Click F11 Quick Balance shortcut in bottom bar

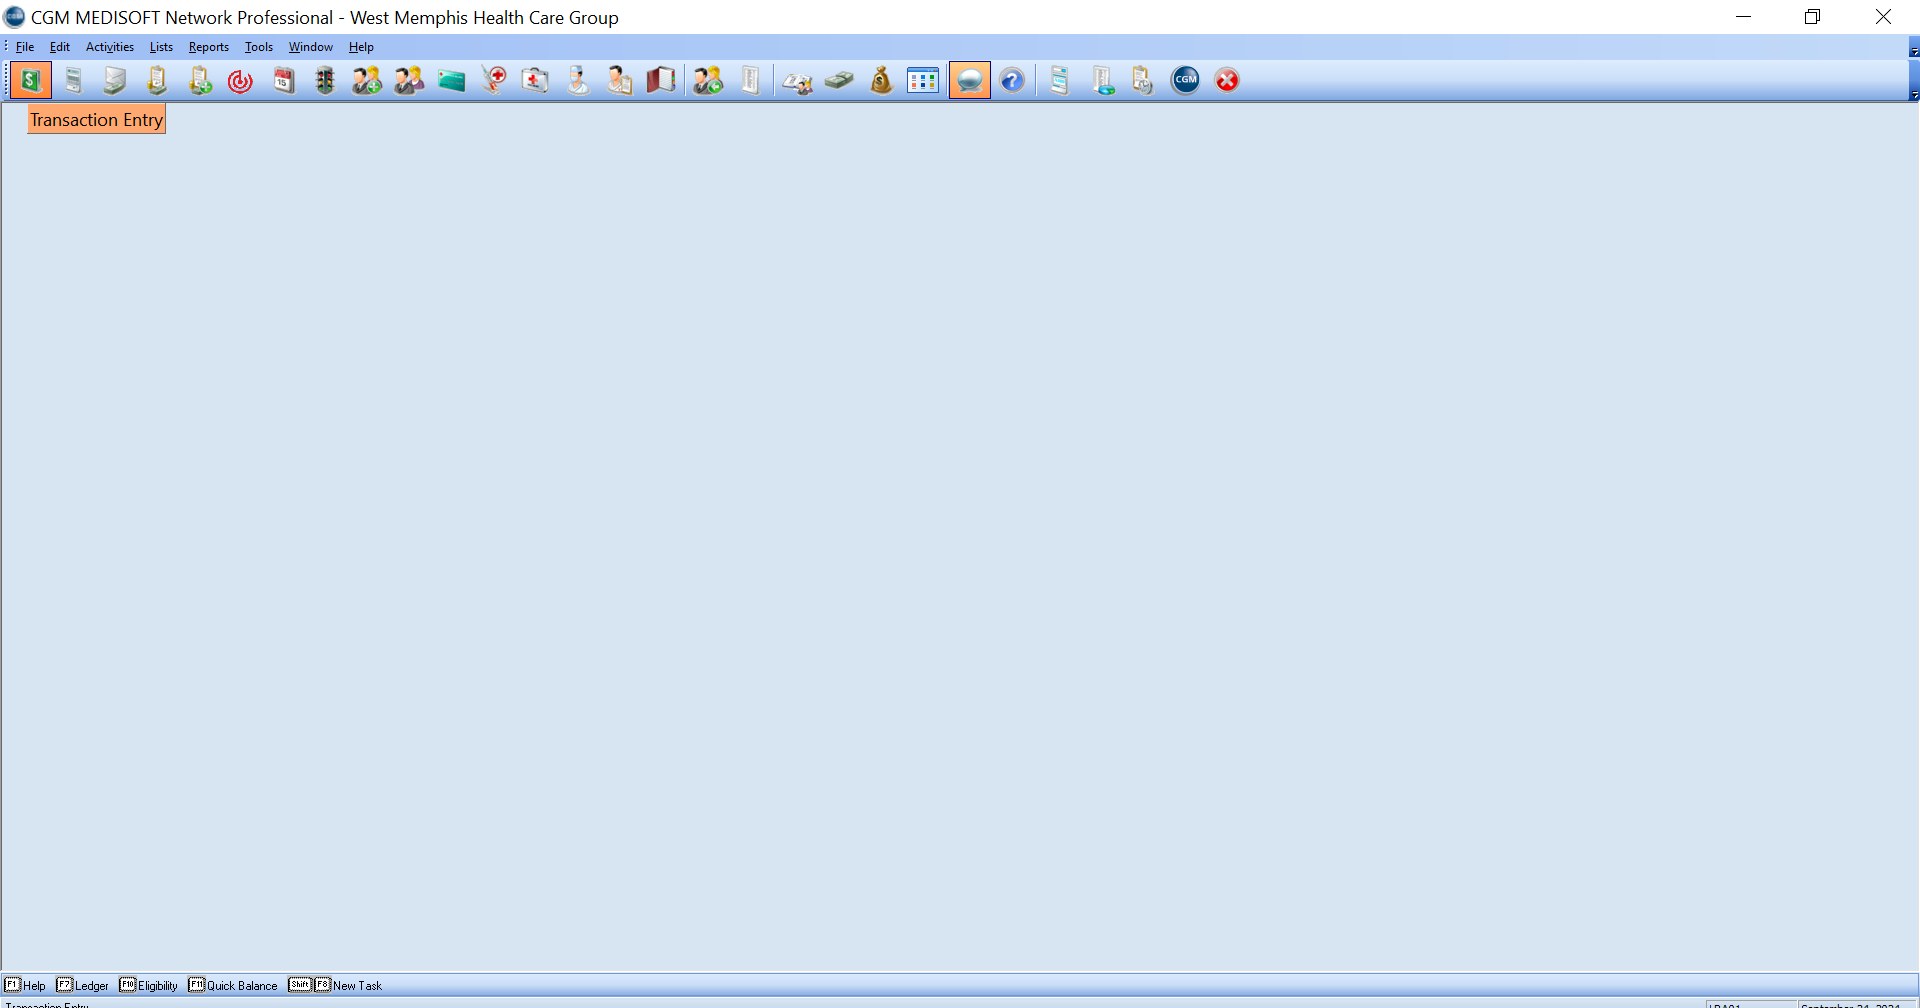233,985
